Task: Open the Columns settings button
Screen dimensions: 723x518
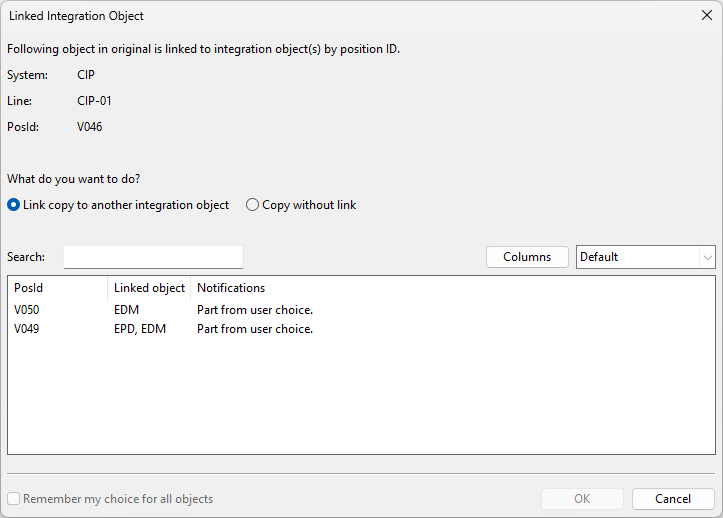Action: 527,257
